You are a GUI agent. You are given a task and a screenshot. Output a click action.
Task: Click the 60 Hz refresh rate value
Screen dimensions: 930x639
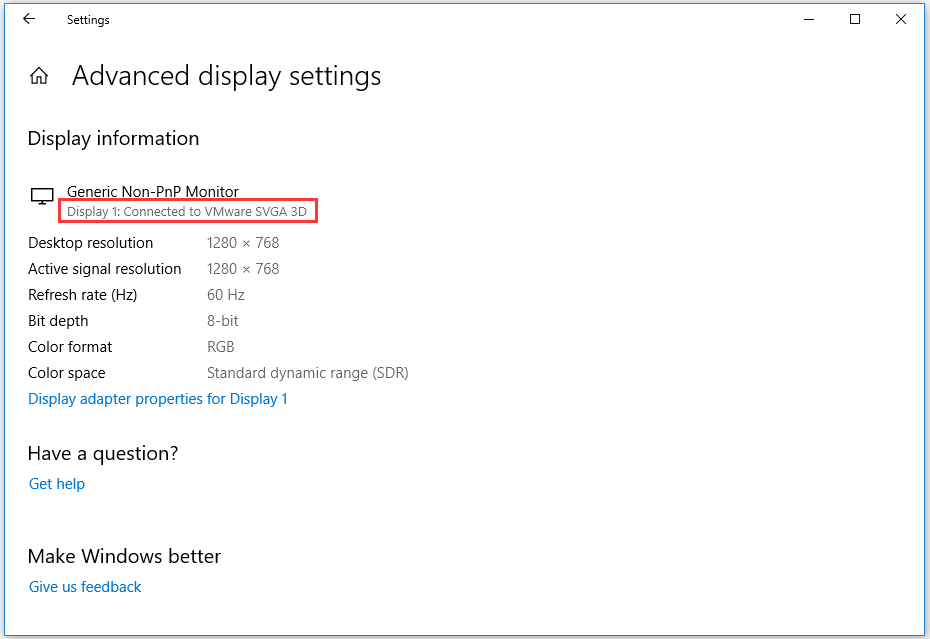[226, 295]
